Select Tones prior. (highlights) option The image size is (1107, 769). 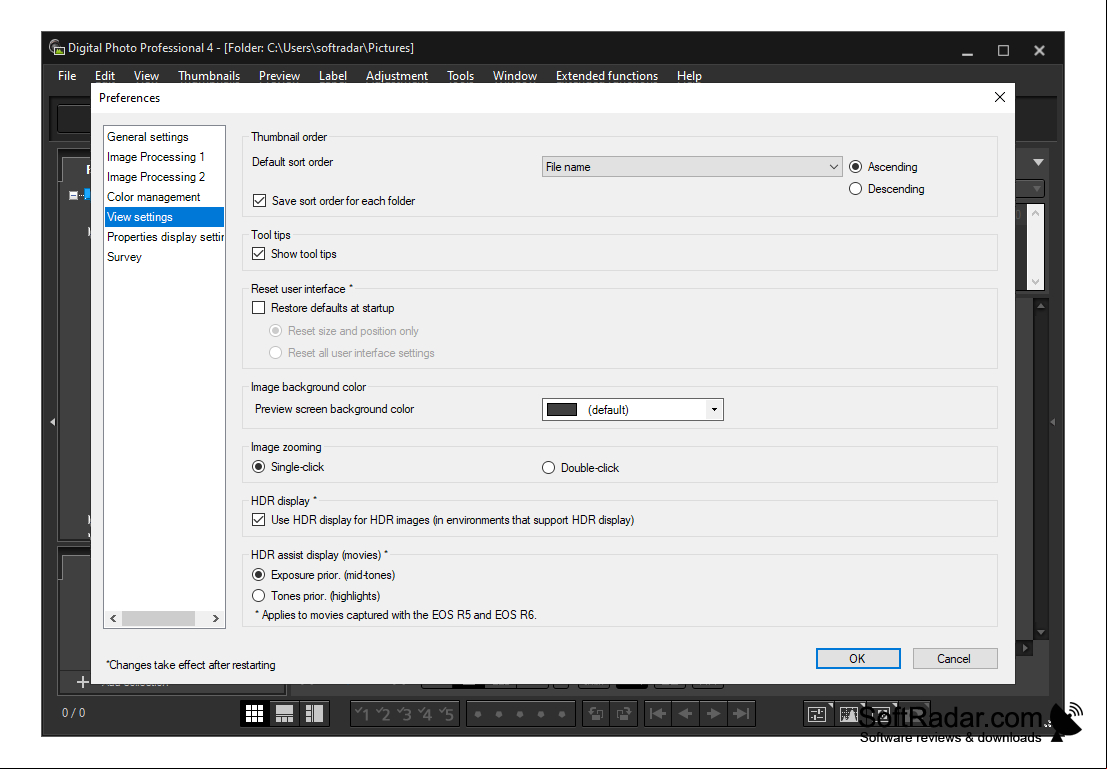tap(259, 596)
